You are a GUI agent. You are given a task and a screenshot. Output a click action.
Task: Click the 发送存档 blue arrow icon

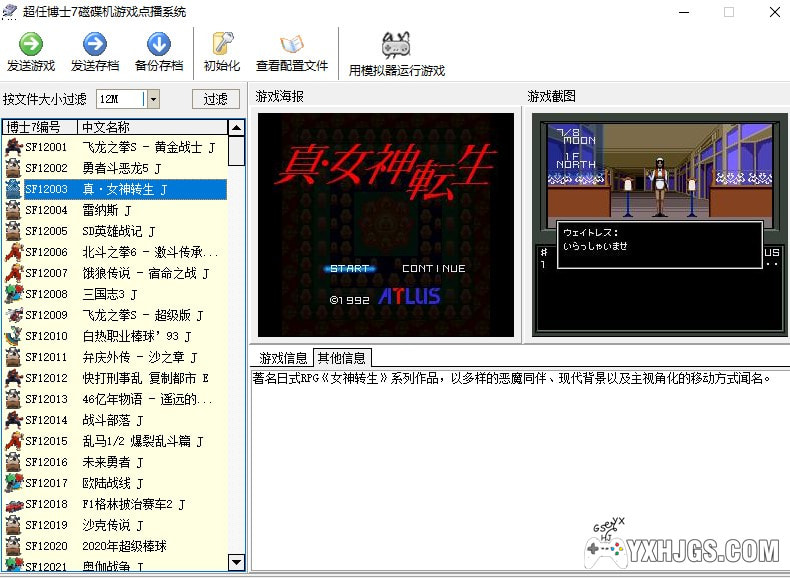[x=94, y=45]
